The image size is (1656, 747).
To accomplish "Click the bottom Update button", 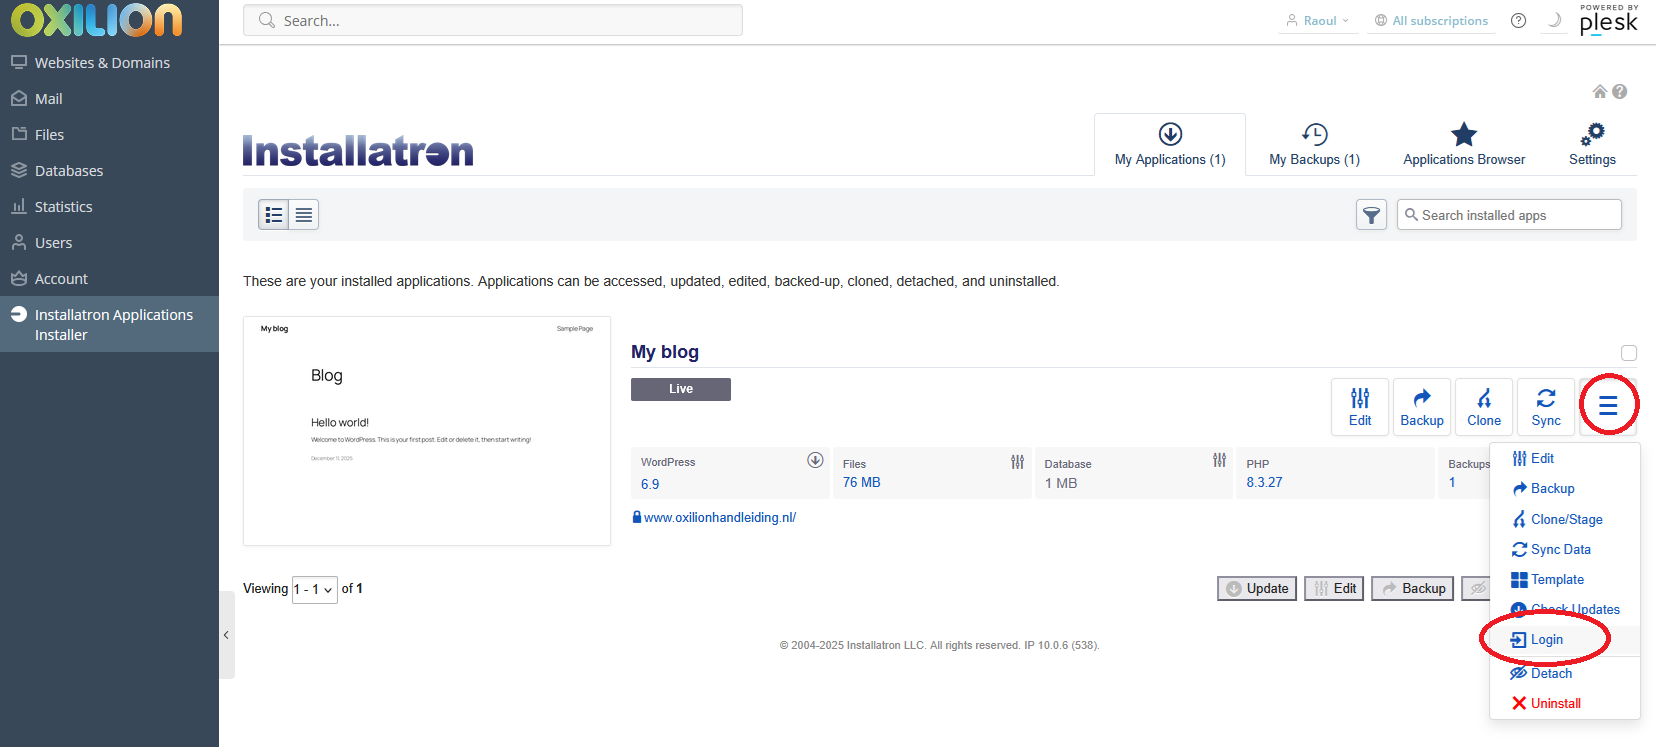I will (1257, 588).
